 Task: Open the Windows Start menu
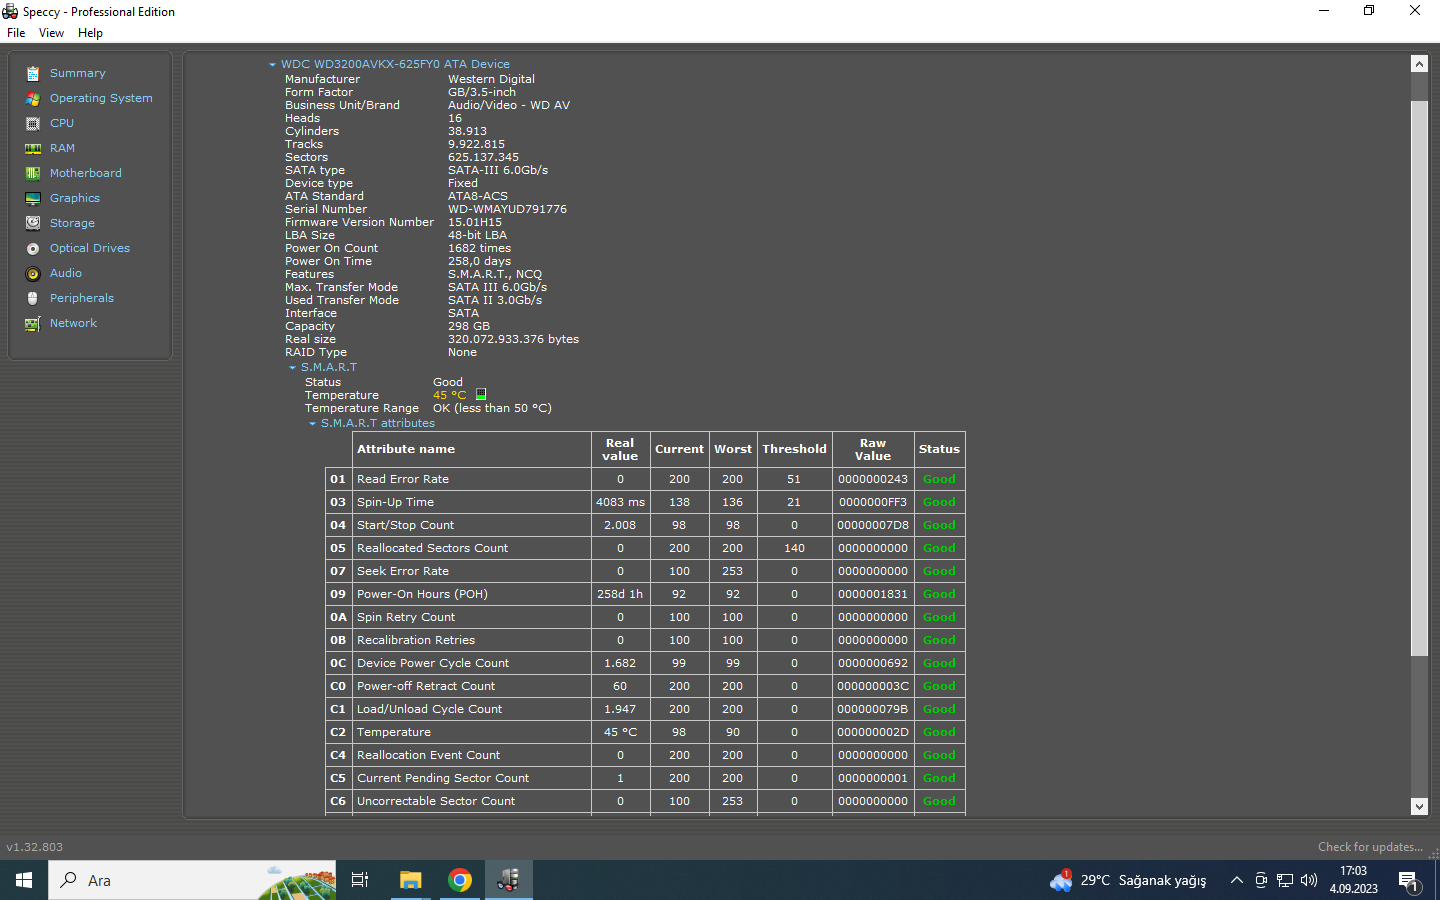pos(24,880)
